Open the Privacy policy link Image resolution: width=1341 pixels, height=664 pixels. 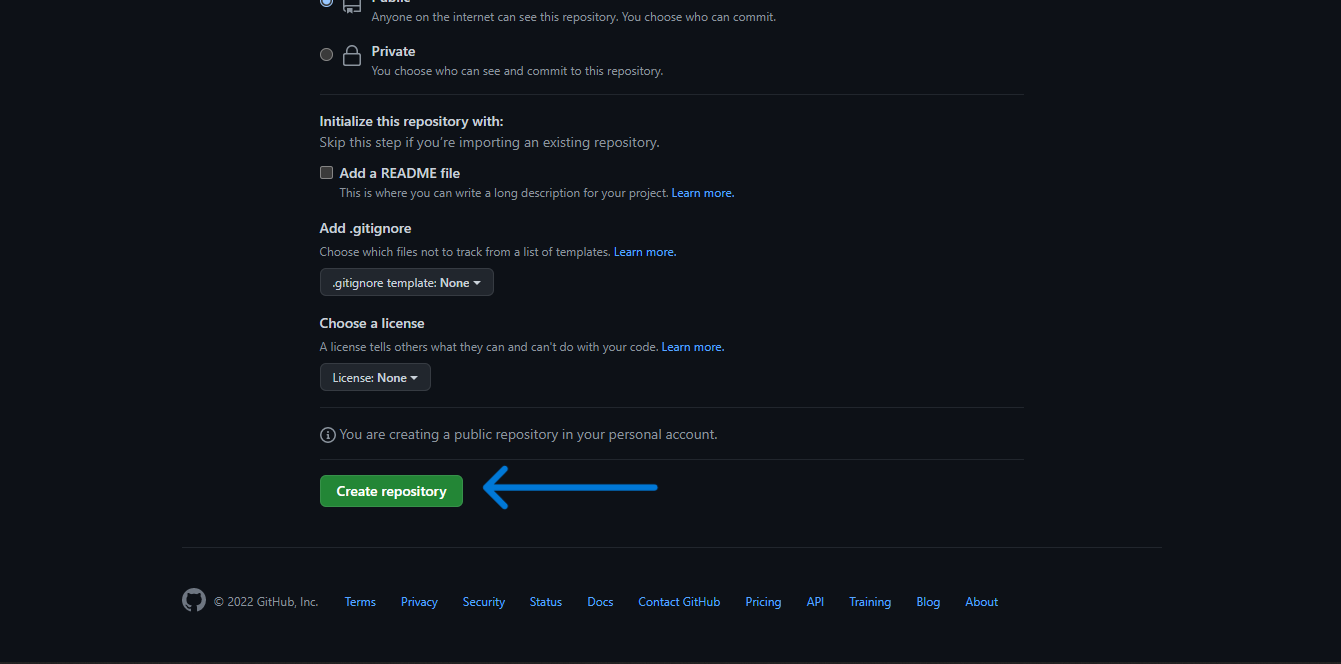[x=419, y=601]
